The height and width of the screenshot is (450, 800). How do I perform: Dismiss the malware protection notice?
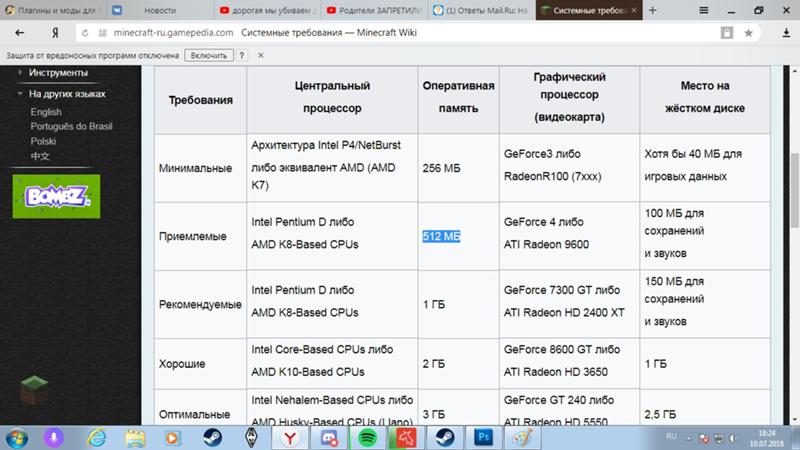click(261, 55)
